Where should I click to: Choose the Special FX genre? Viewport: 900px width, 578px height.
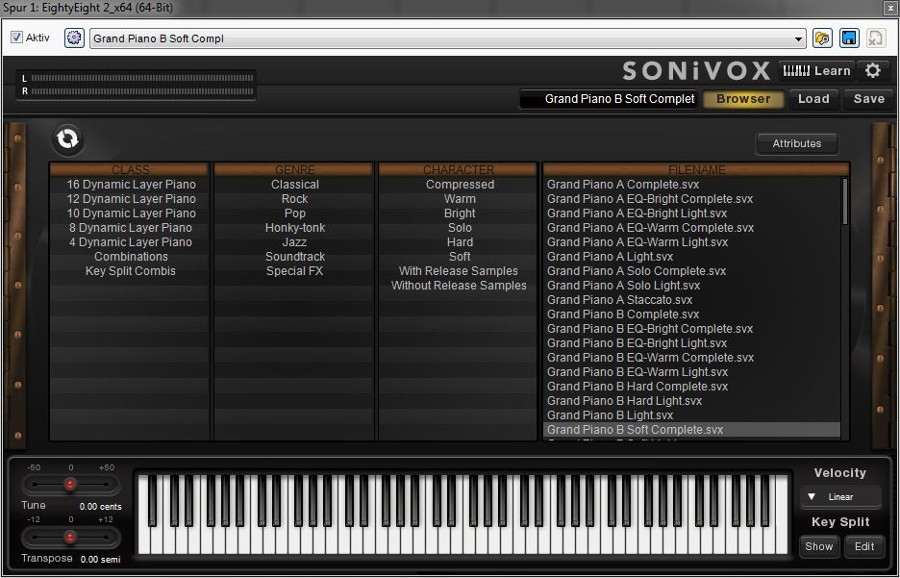[x=294, y=271]
